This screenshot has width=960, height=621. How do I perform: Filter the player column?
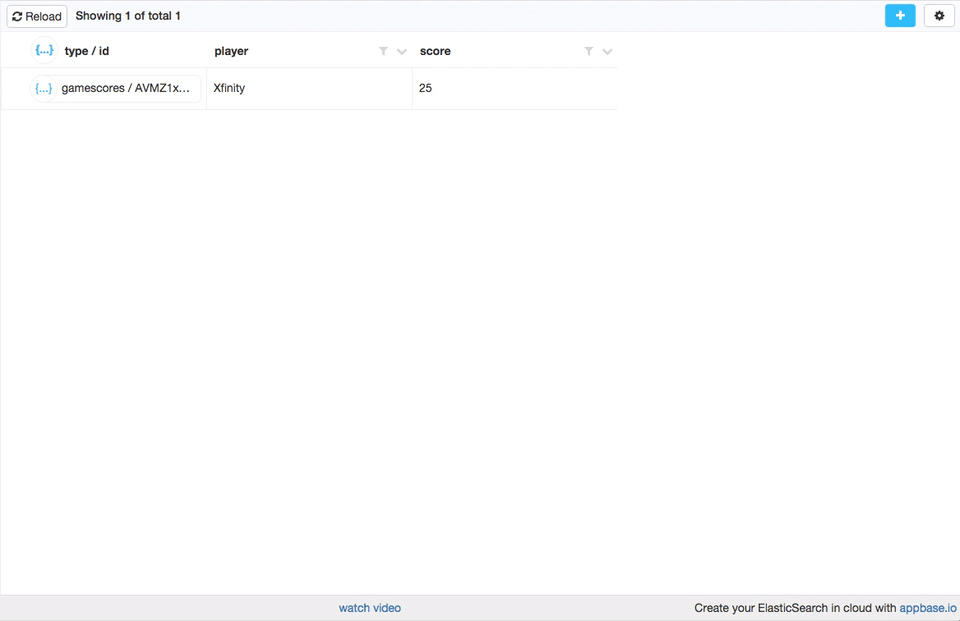tap(383, 51)
